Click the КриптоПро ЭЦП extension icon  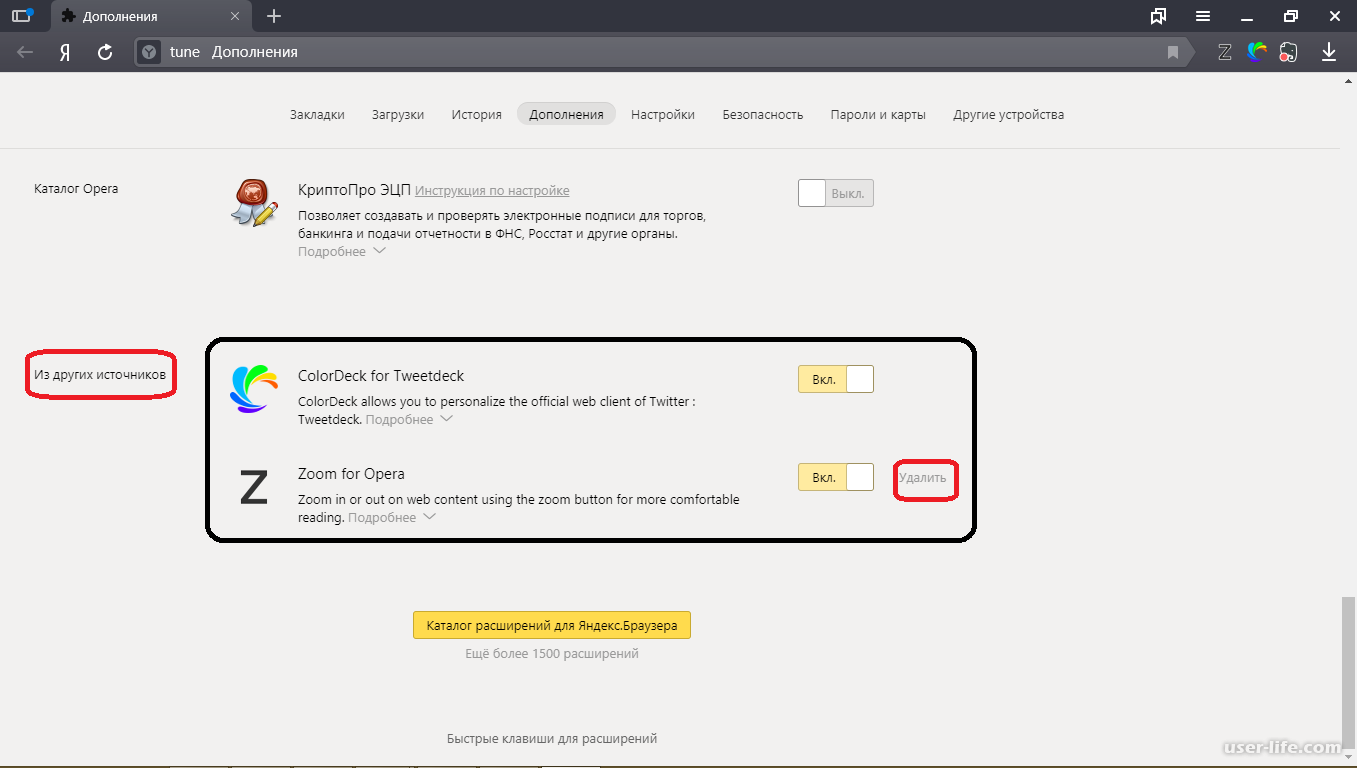(253, 201)
